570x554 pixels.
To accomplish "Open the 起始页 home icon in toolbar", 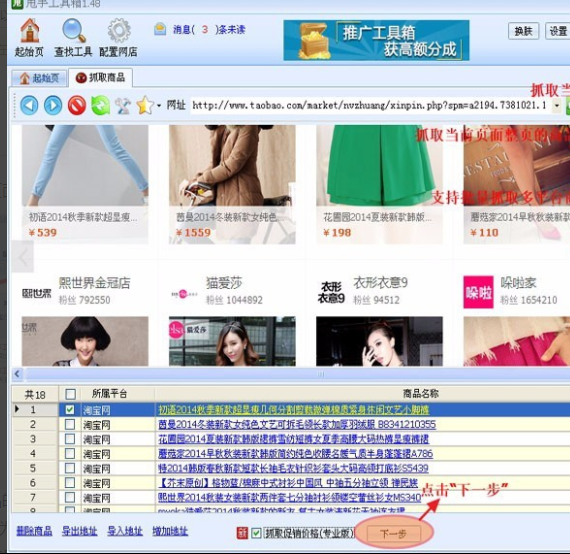I will tap(29, 31).
